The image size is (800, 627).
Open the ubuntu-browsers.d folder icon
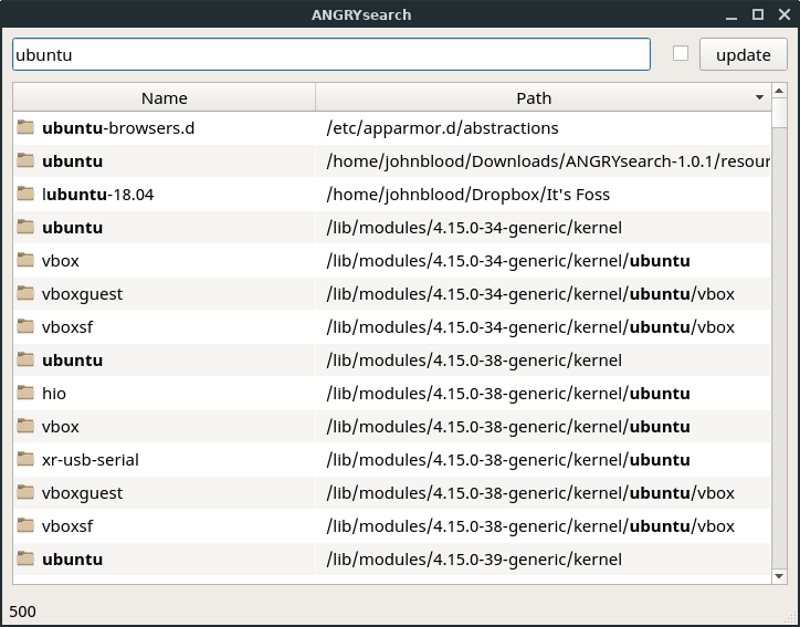(x=26, y=127)
